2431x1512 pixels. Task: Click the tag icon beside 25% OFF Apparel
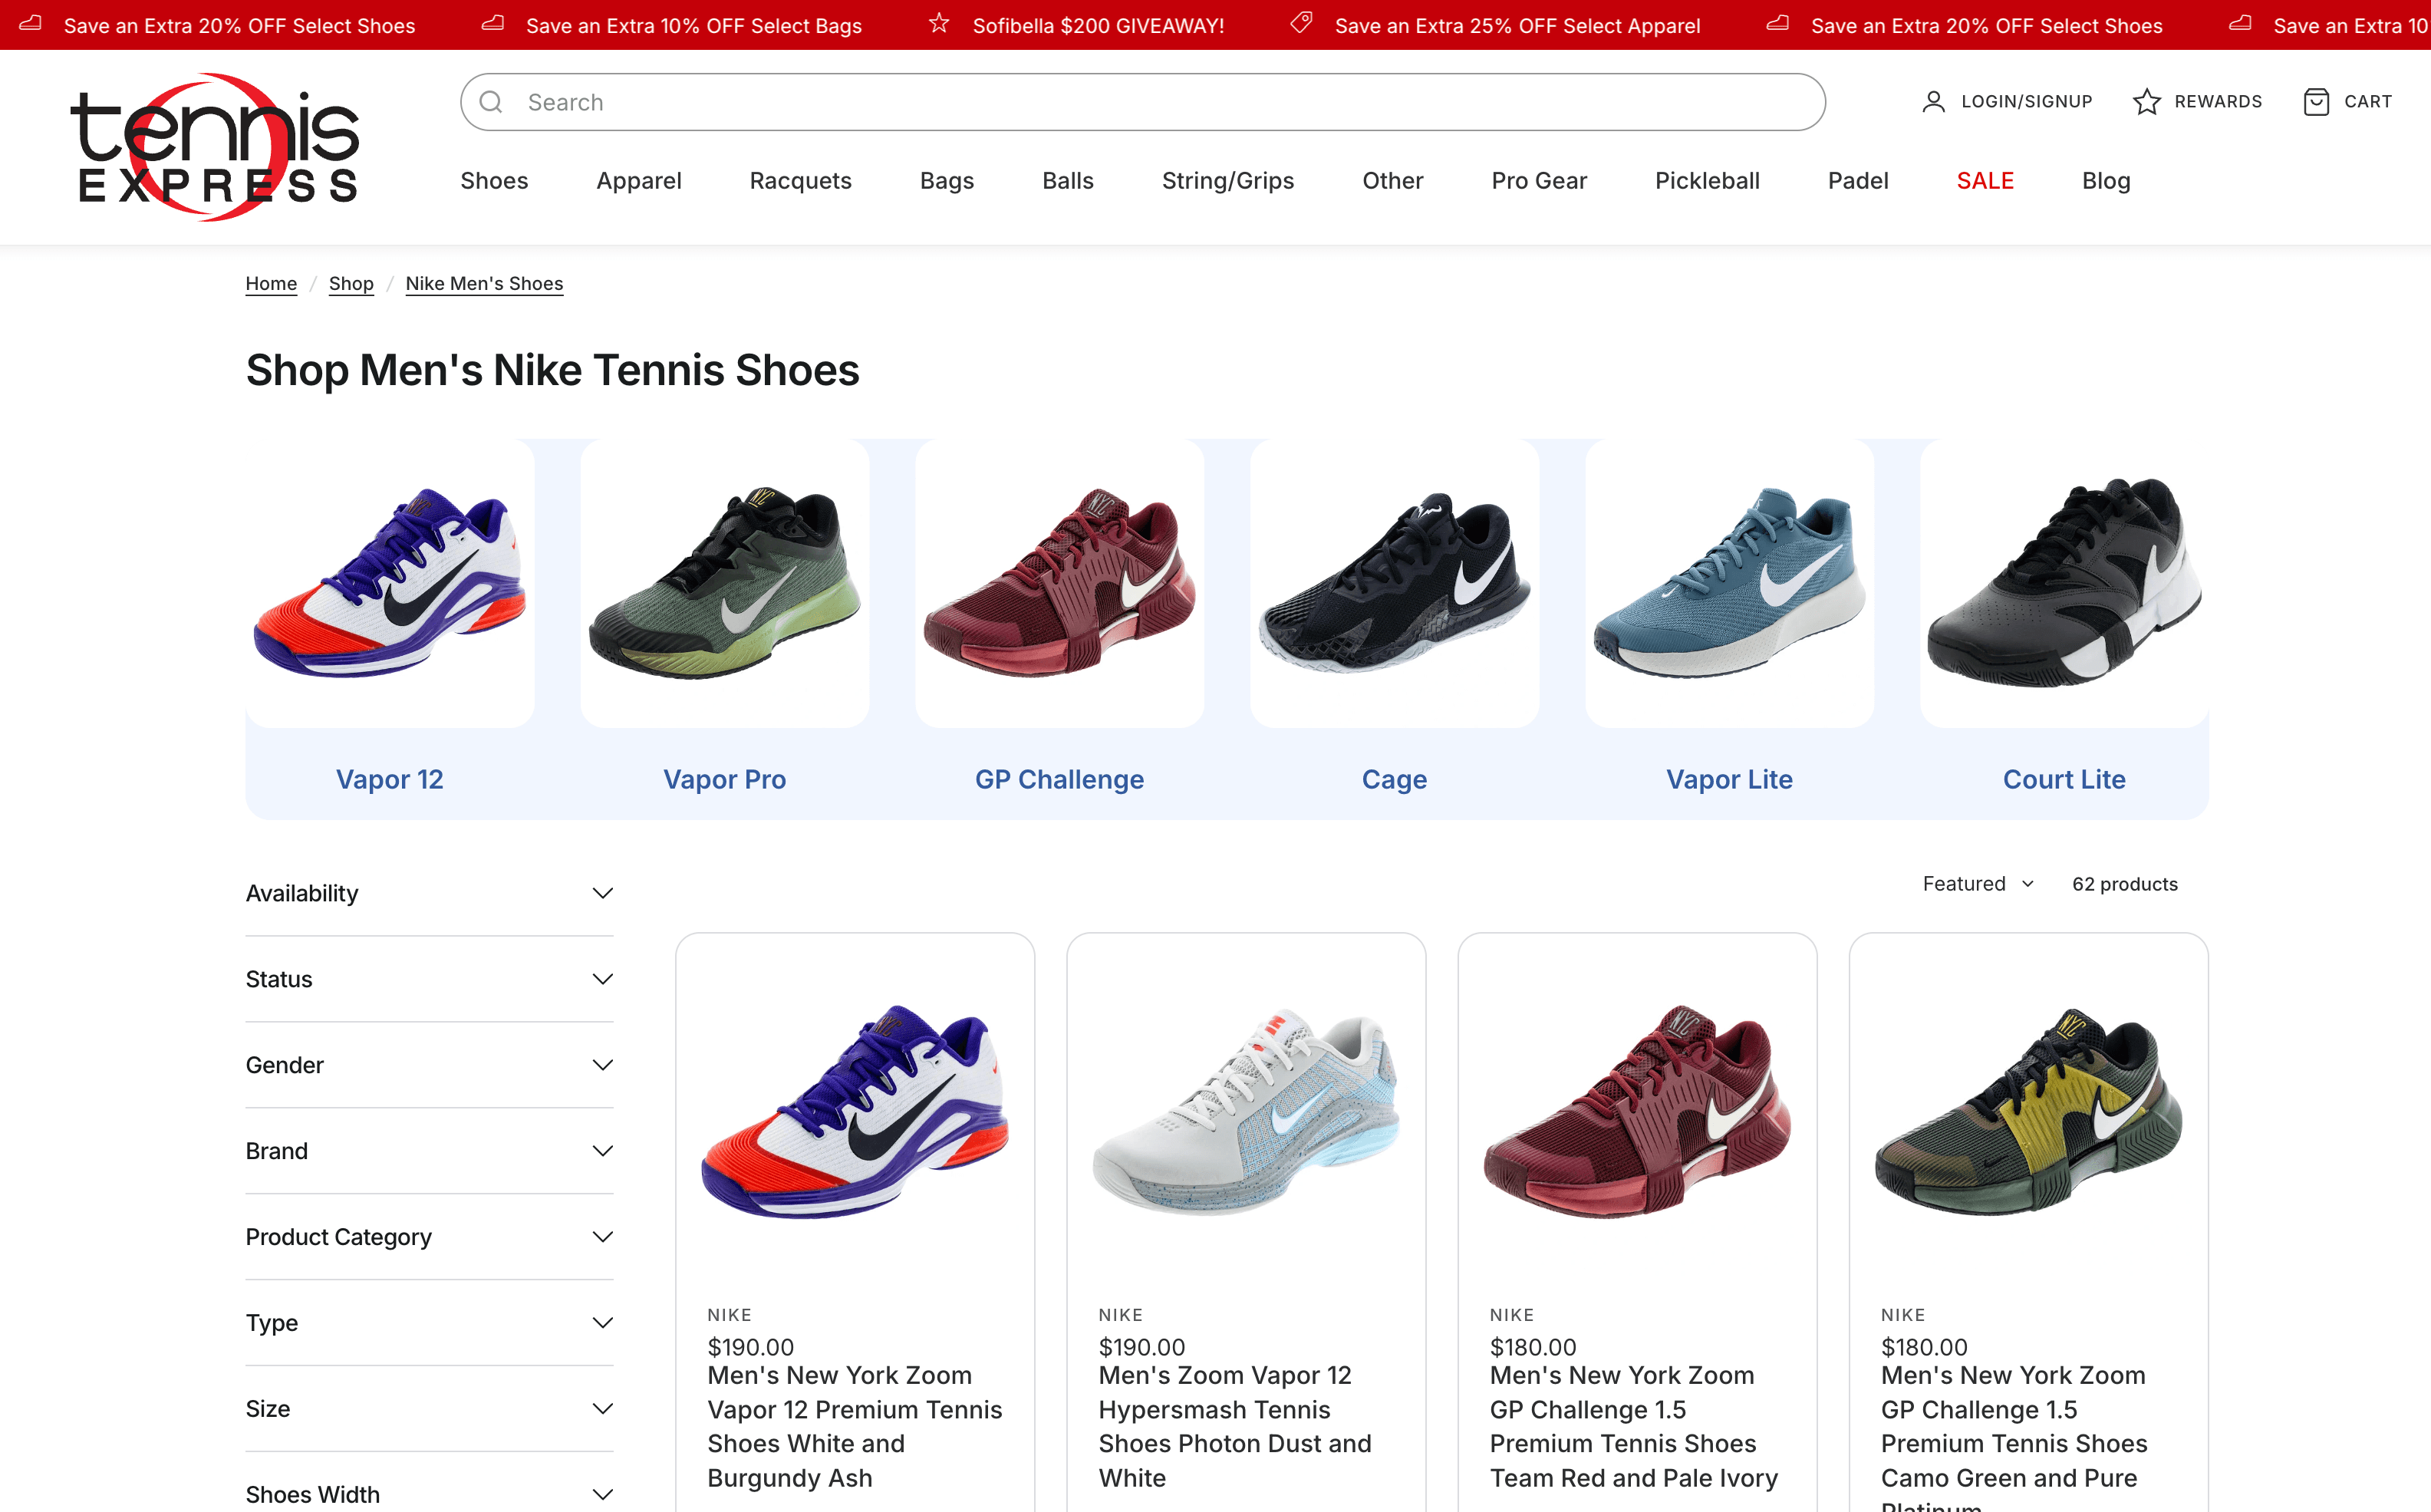click(x=1301, y=24)
